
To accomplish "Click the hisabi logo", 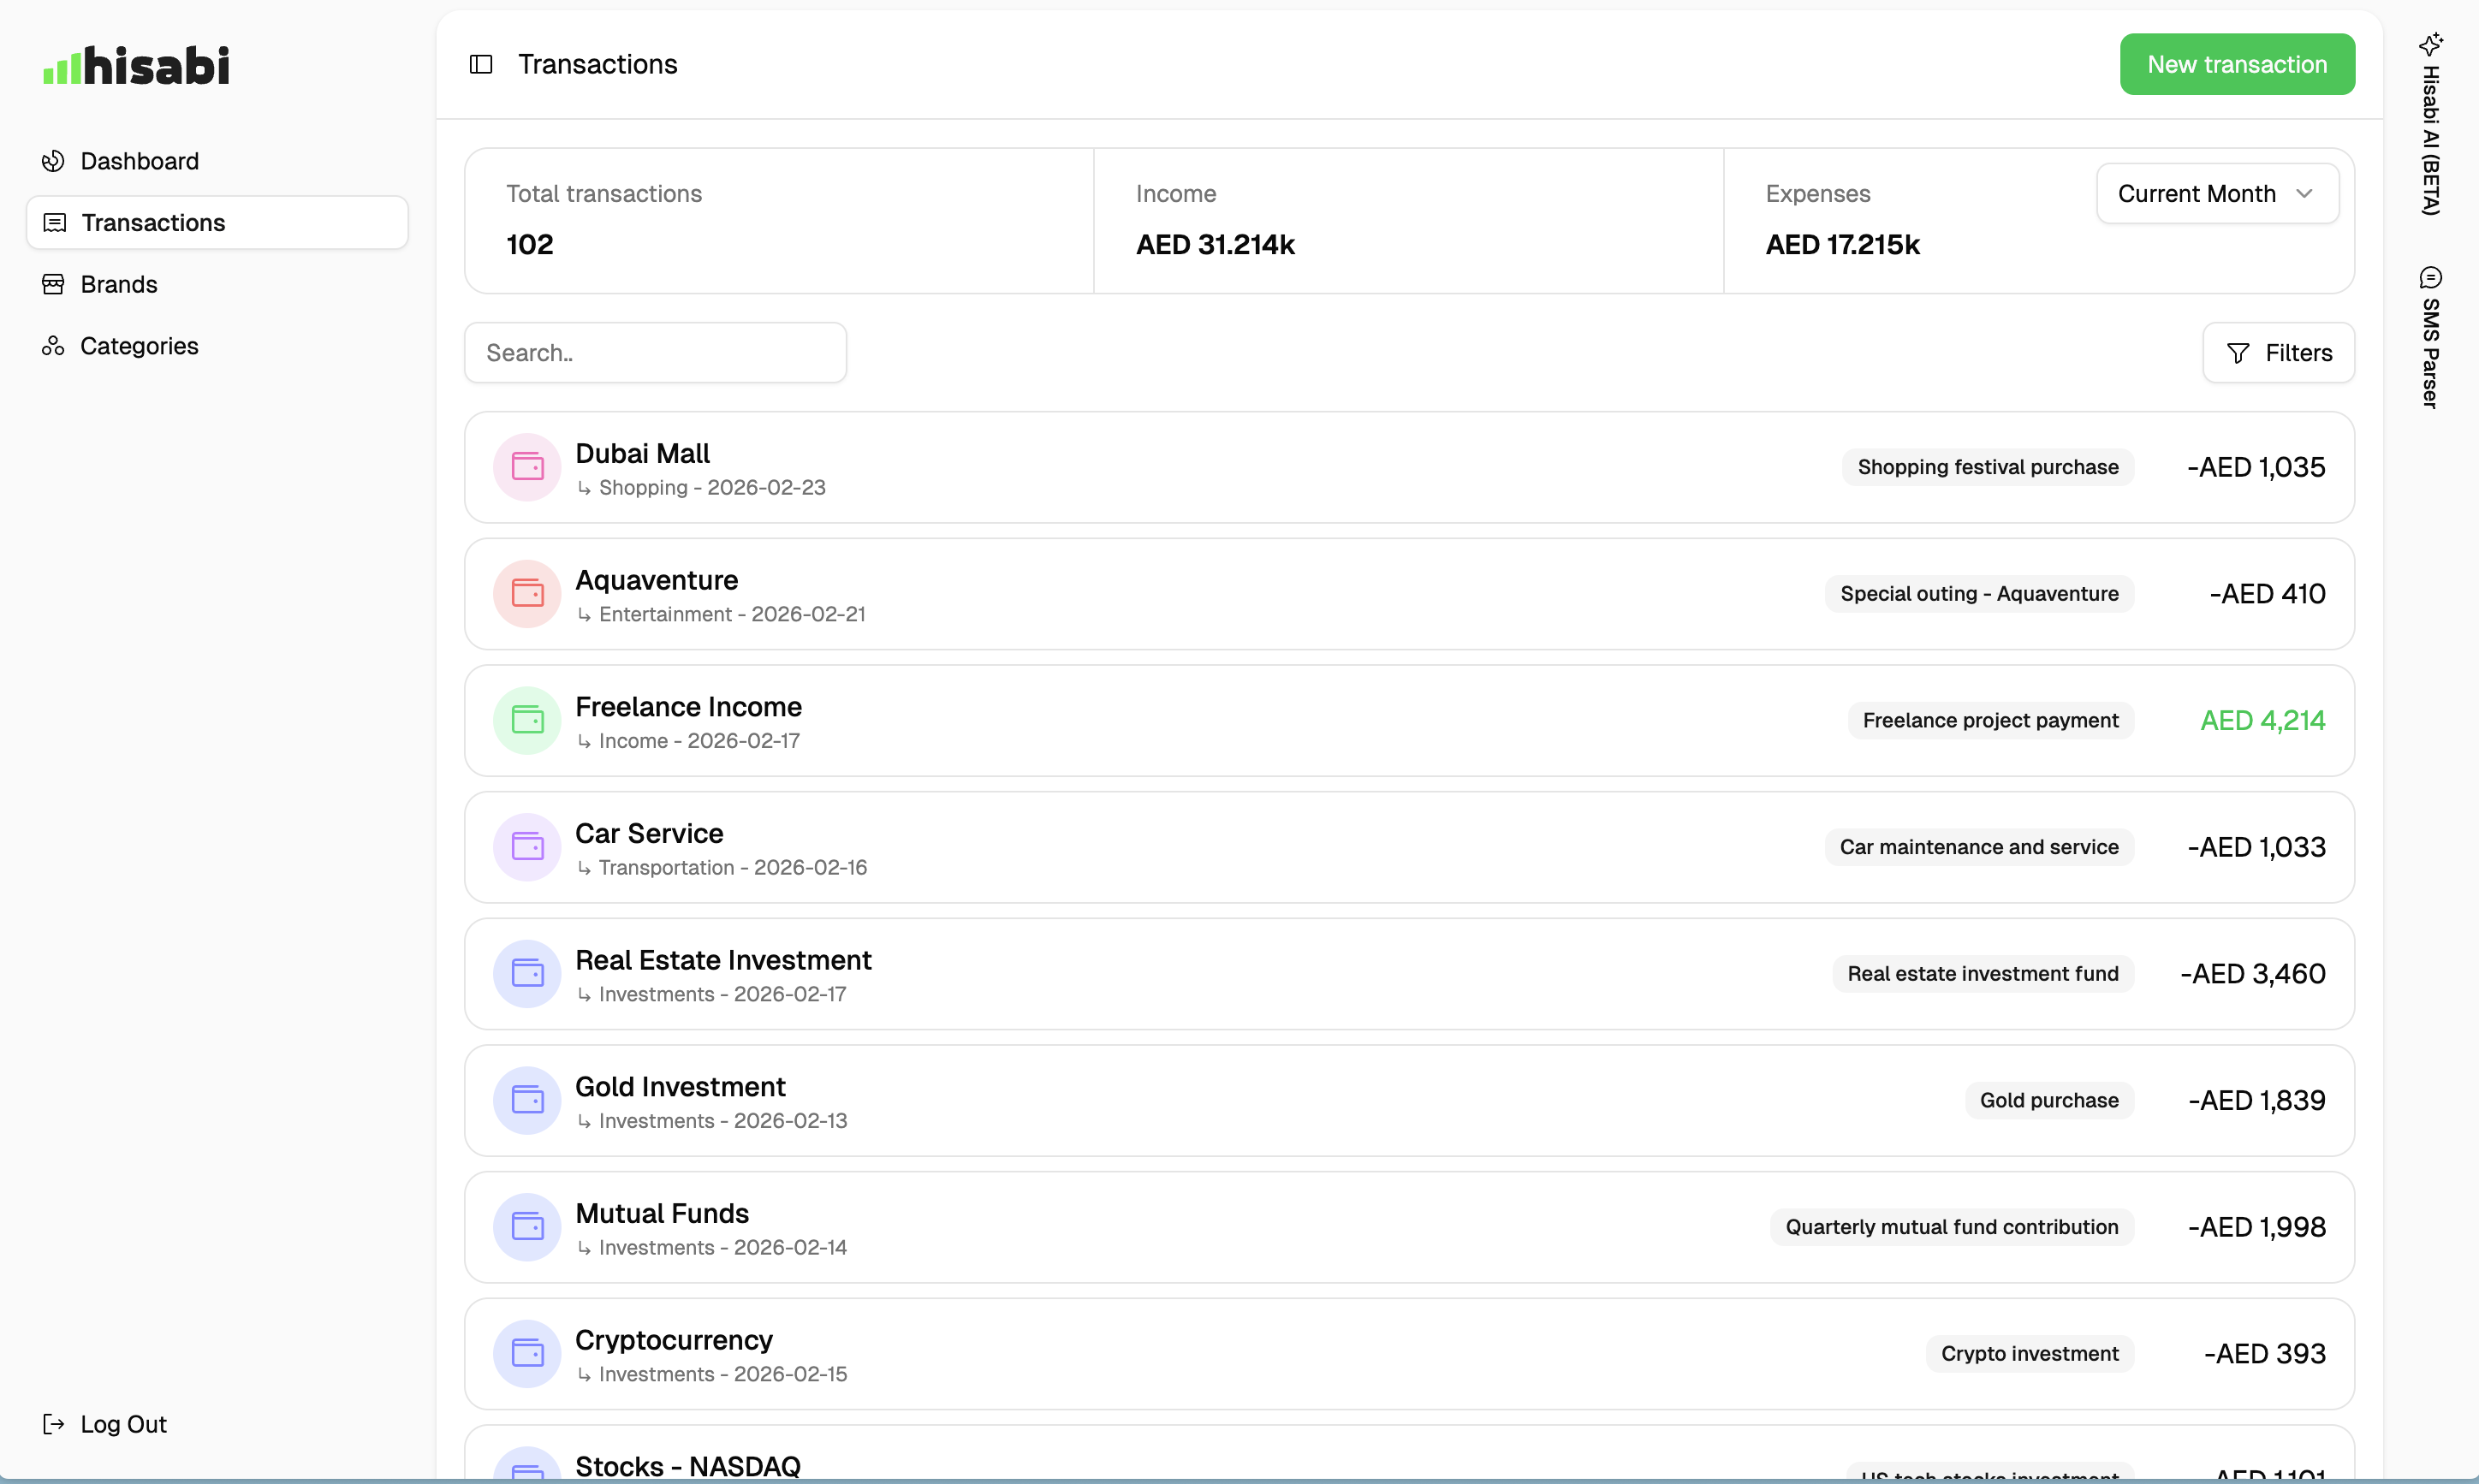I will point(136,64).
